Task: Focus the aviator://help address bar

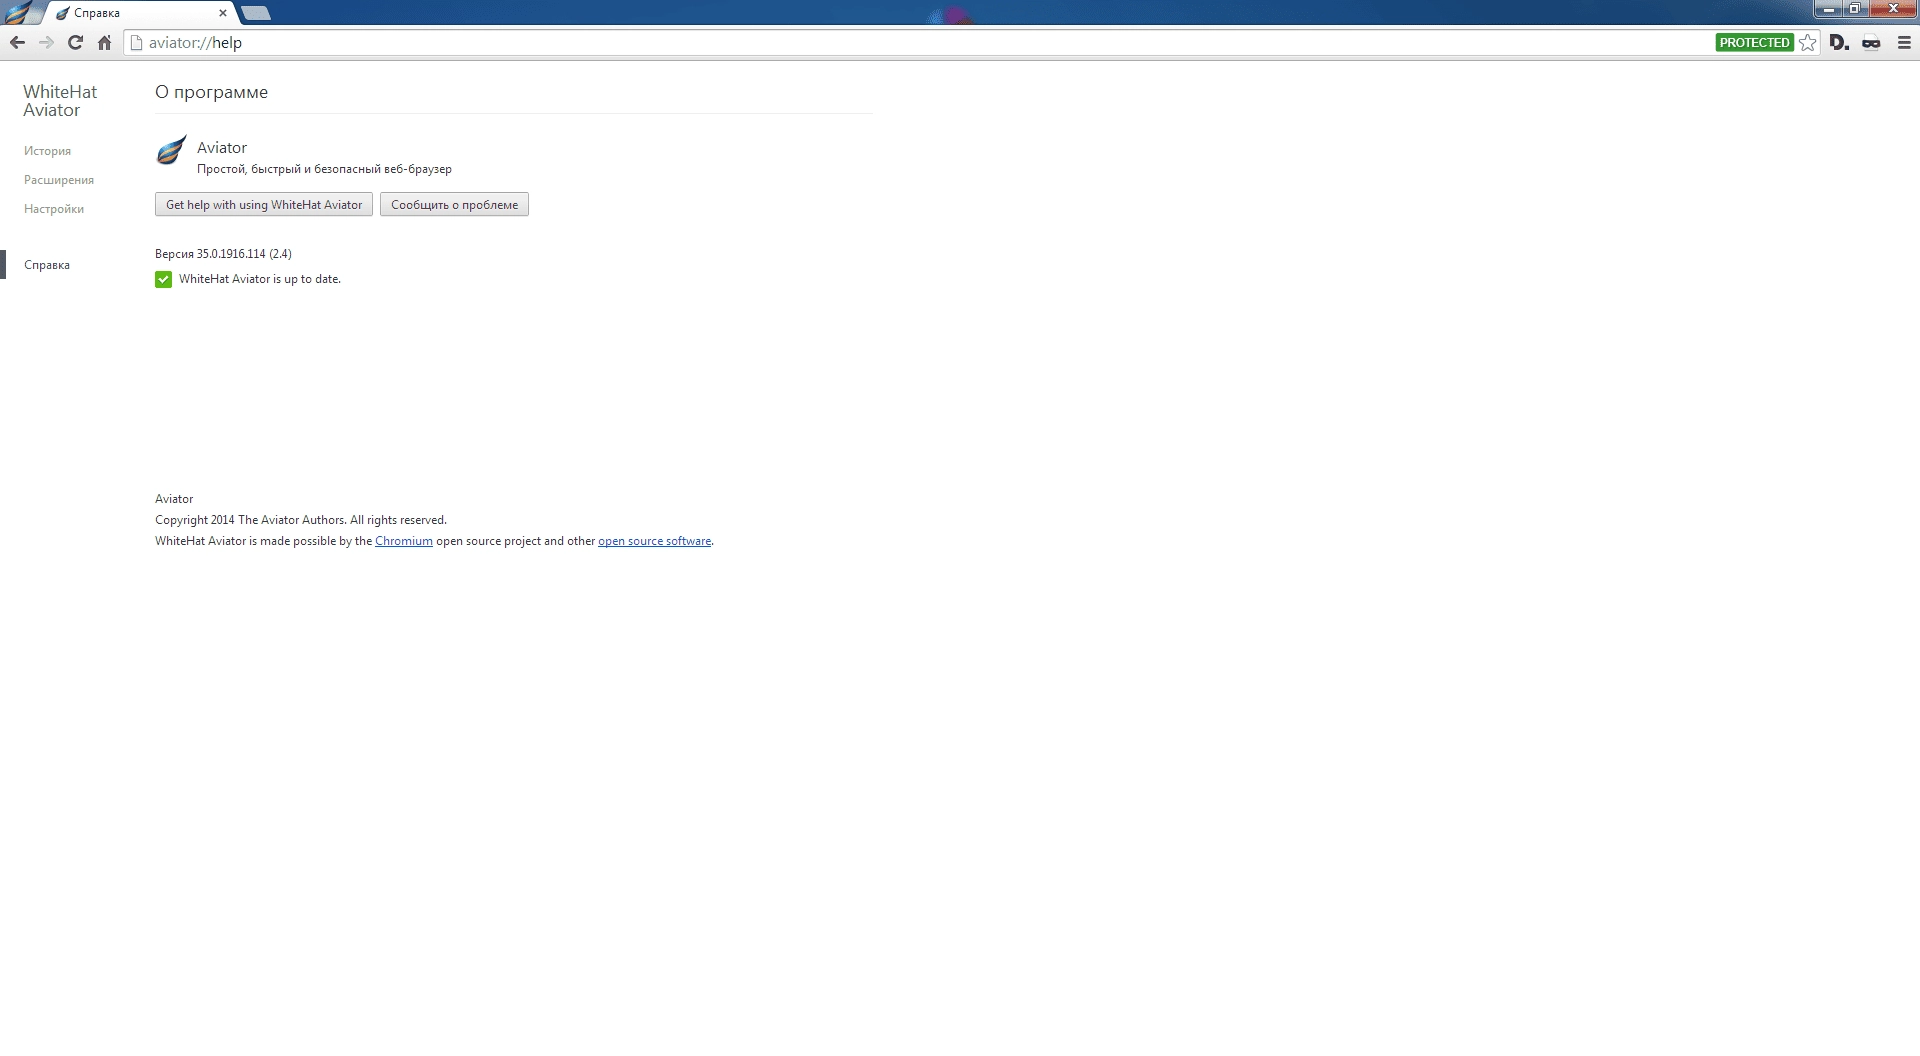Action: click(920, 42)
